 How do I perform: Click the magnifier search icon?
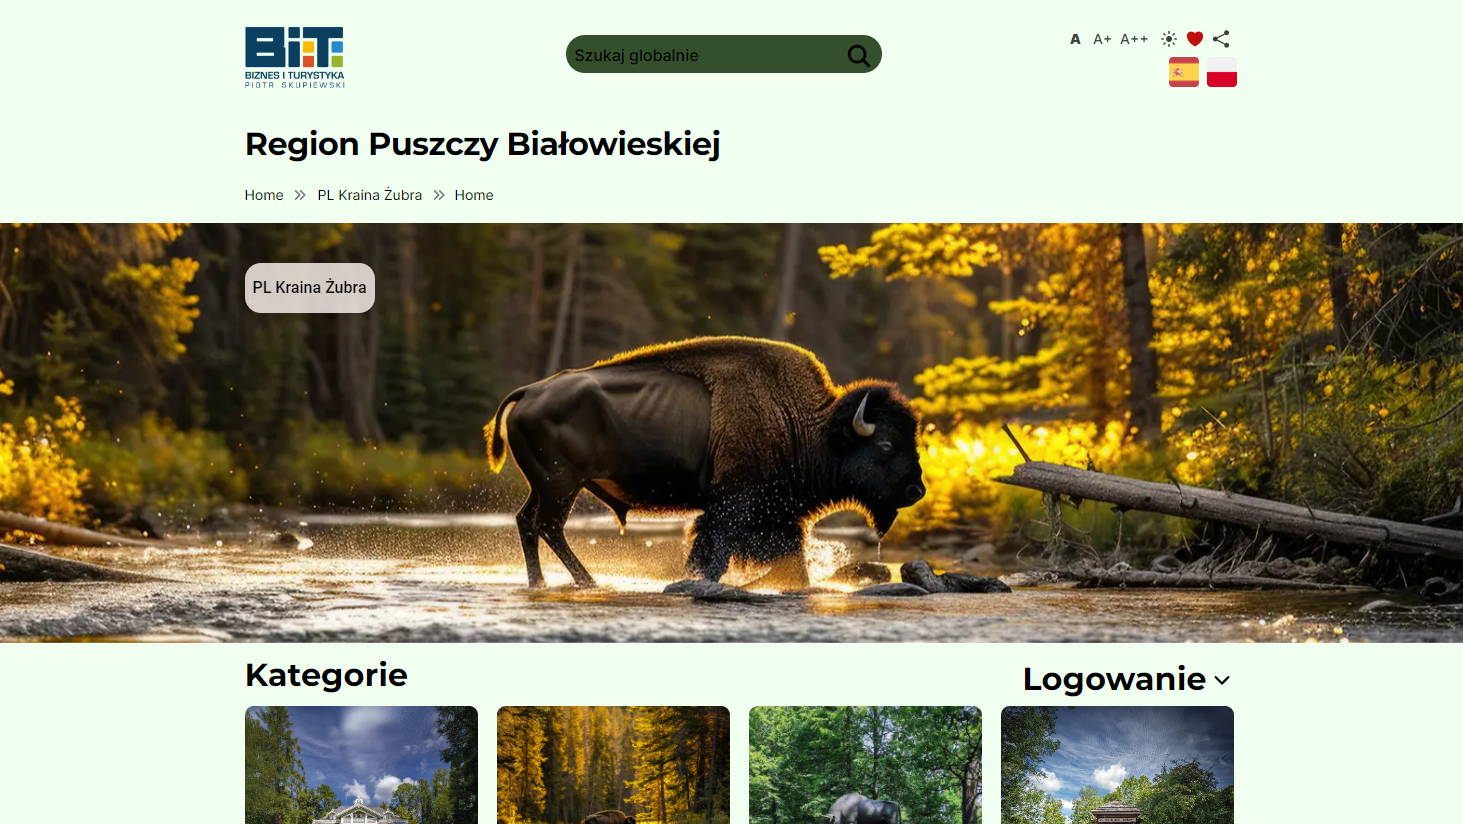tap(859, 55)
